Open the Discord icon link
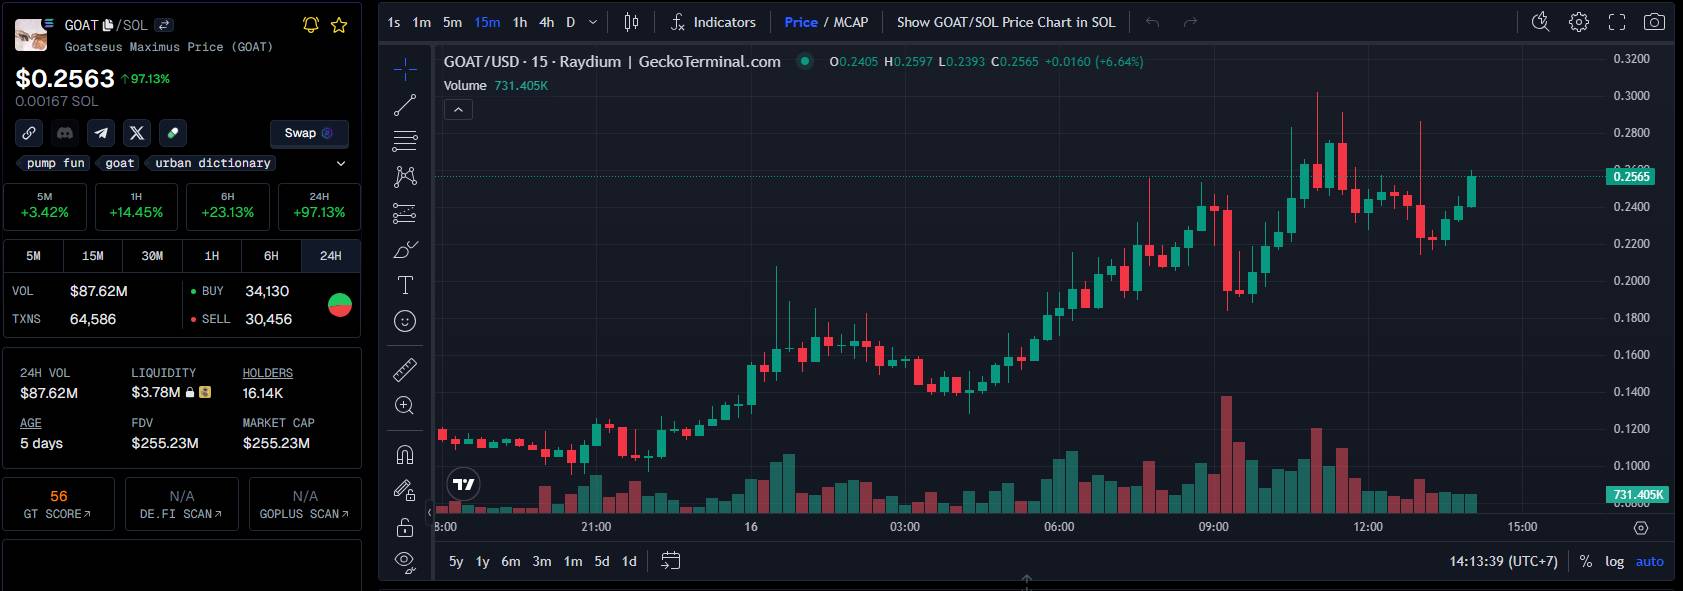1683x591 pixels. (65, 133)
